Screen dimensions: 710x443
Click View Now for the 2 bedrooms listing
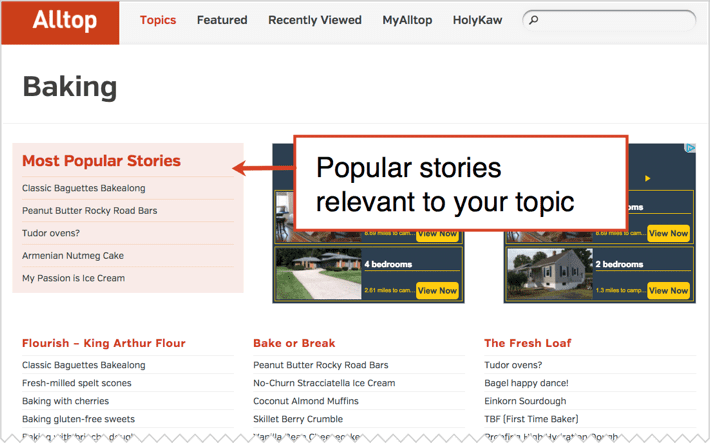(x=668, y=291)
